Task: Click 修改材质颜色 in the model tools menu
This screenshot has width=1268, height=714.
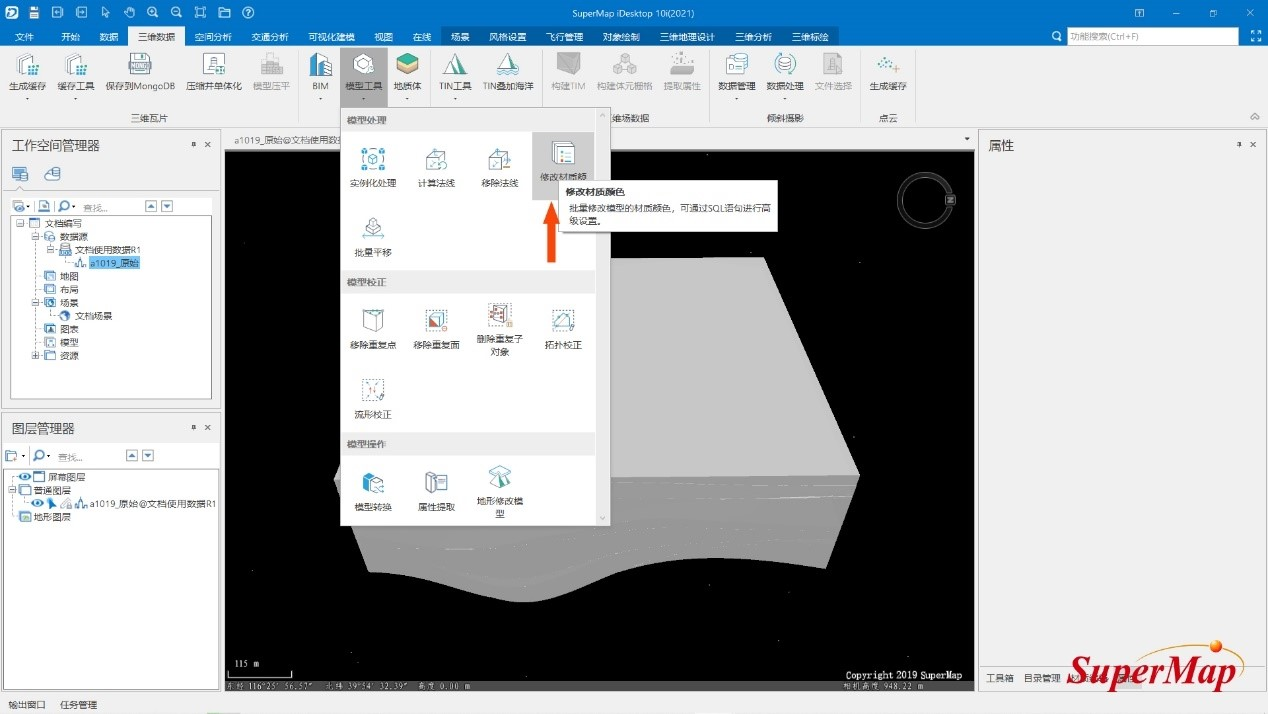Action: [563, 162]
